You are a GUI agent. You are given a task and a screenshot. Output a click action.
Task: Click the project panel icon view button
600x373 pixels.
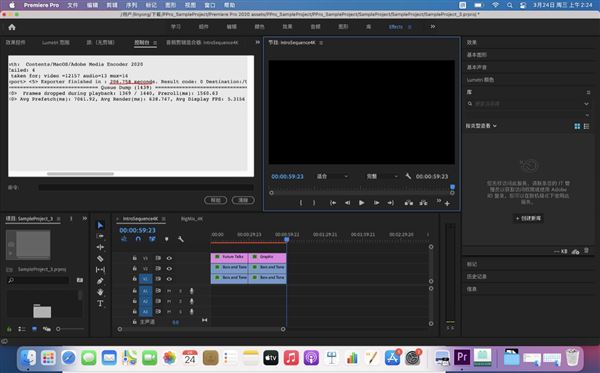point(34,329)
